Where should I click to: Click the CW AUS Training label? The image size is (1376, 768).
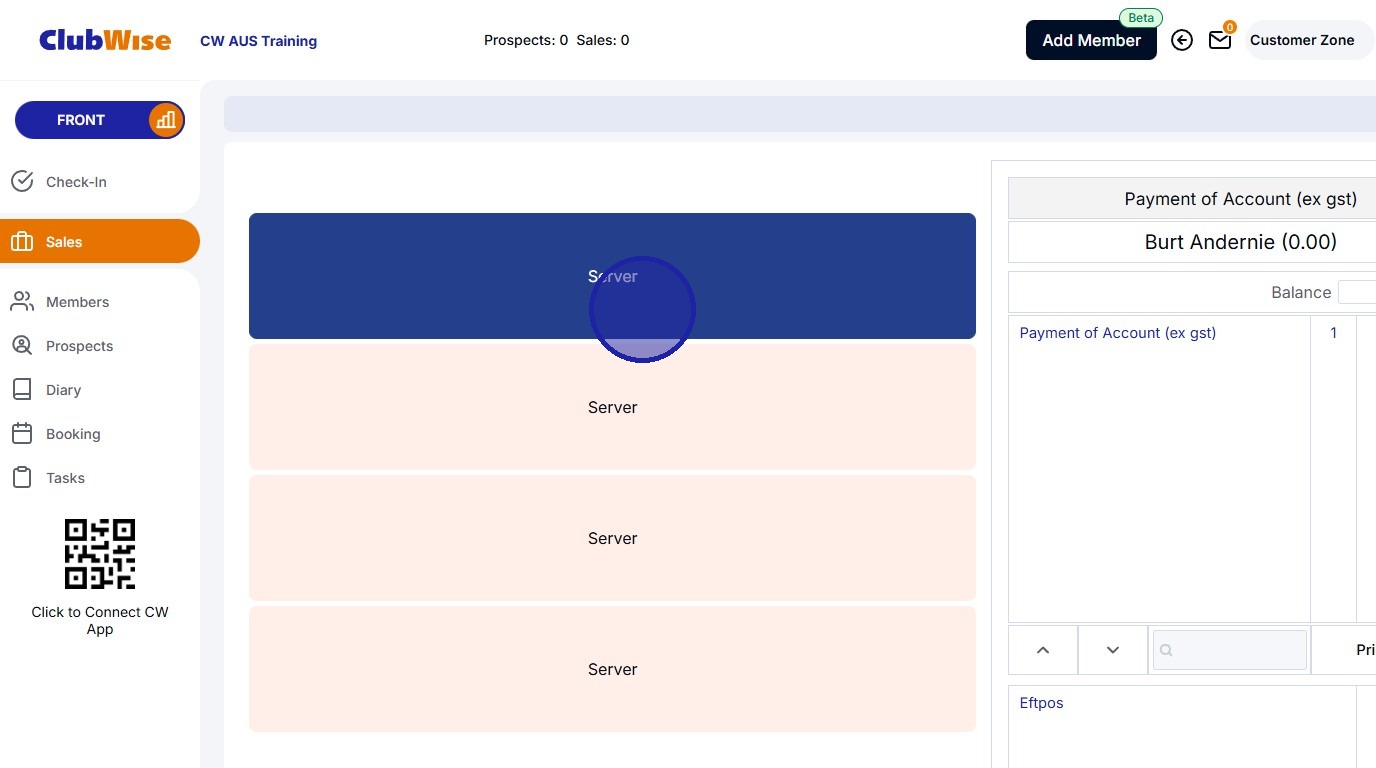pos(259,41)
